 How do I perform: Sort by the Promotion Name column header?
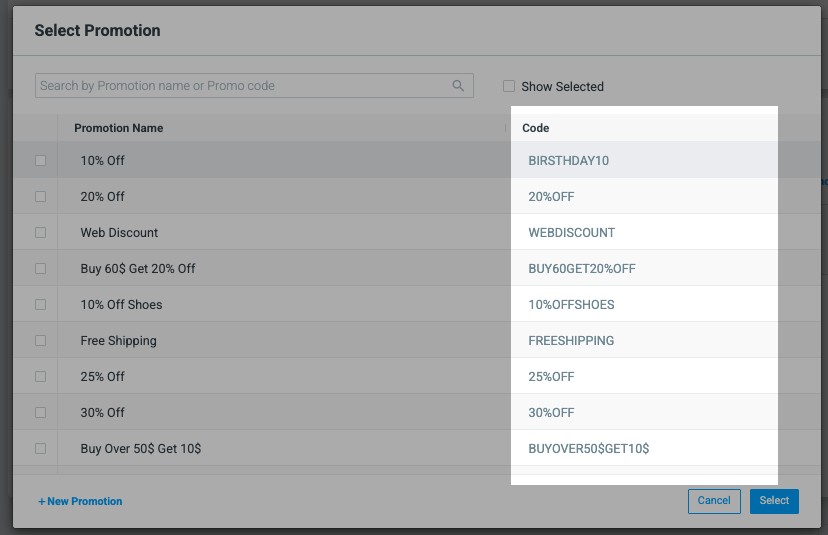(118, 128)
